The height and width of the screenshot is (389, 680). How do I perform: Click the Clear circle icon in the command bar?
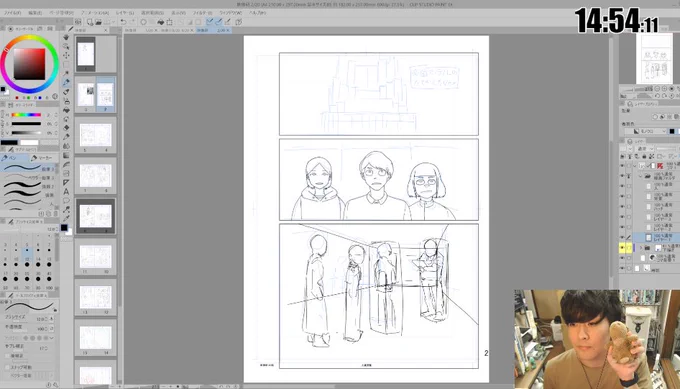click(144, 22)
